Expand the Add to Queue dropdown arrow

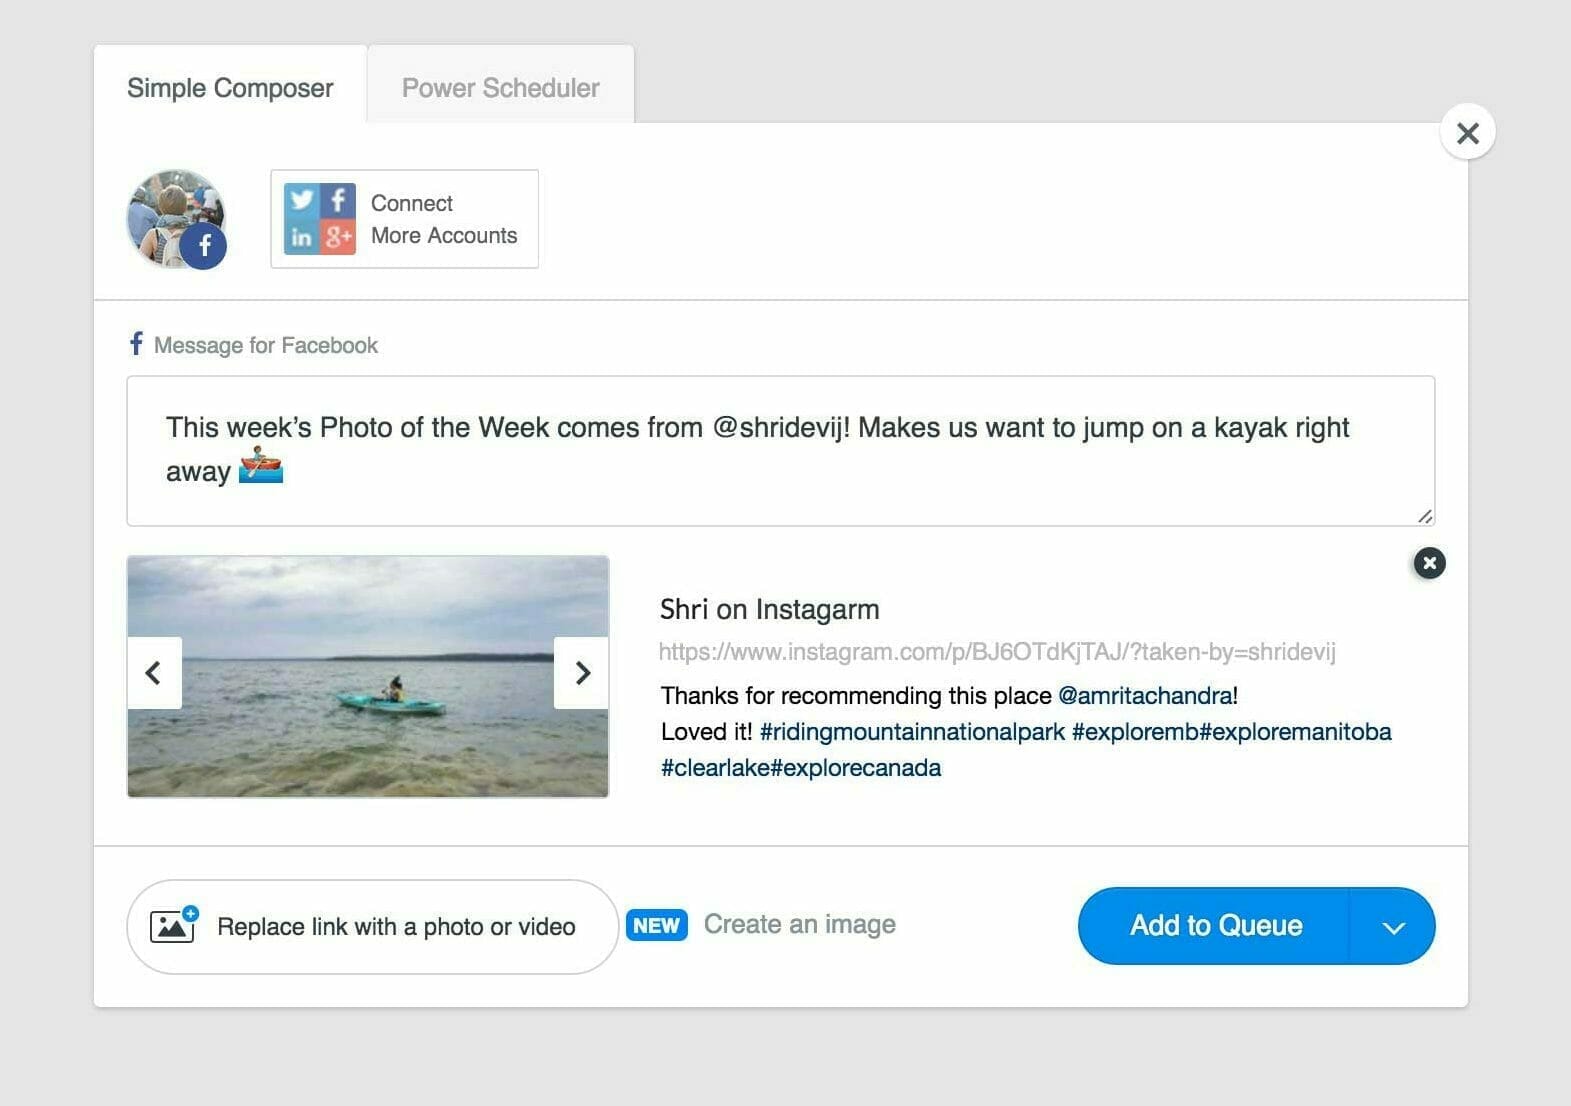point(1393,927)
